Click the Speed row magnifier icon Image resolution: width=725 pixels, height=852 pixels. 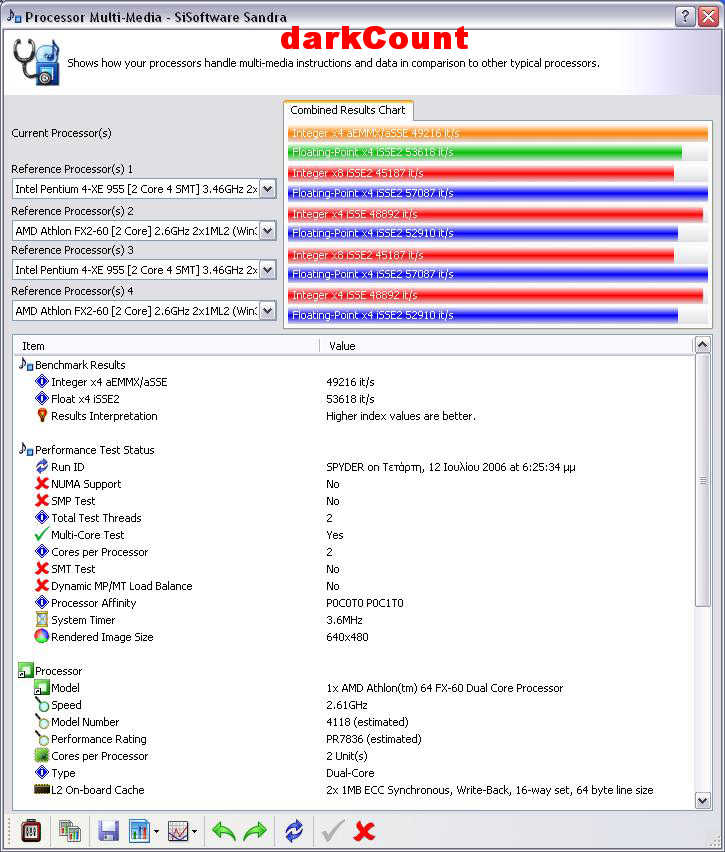[42, 705]
